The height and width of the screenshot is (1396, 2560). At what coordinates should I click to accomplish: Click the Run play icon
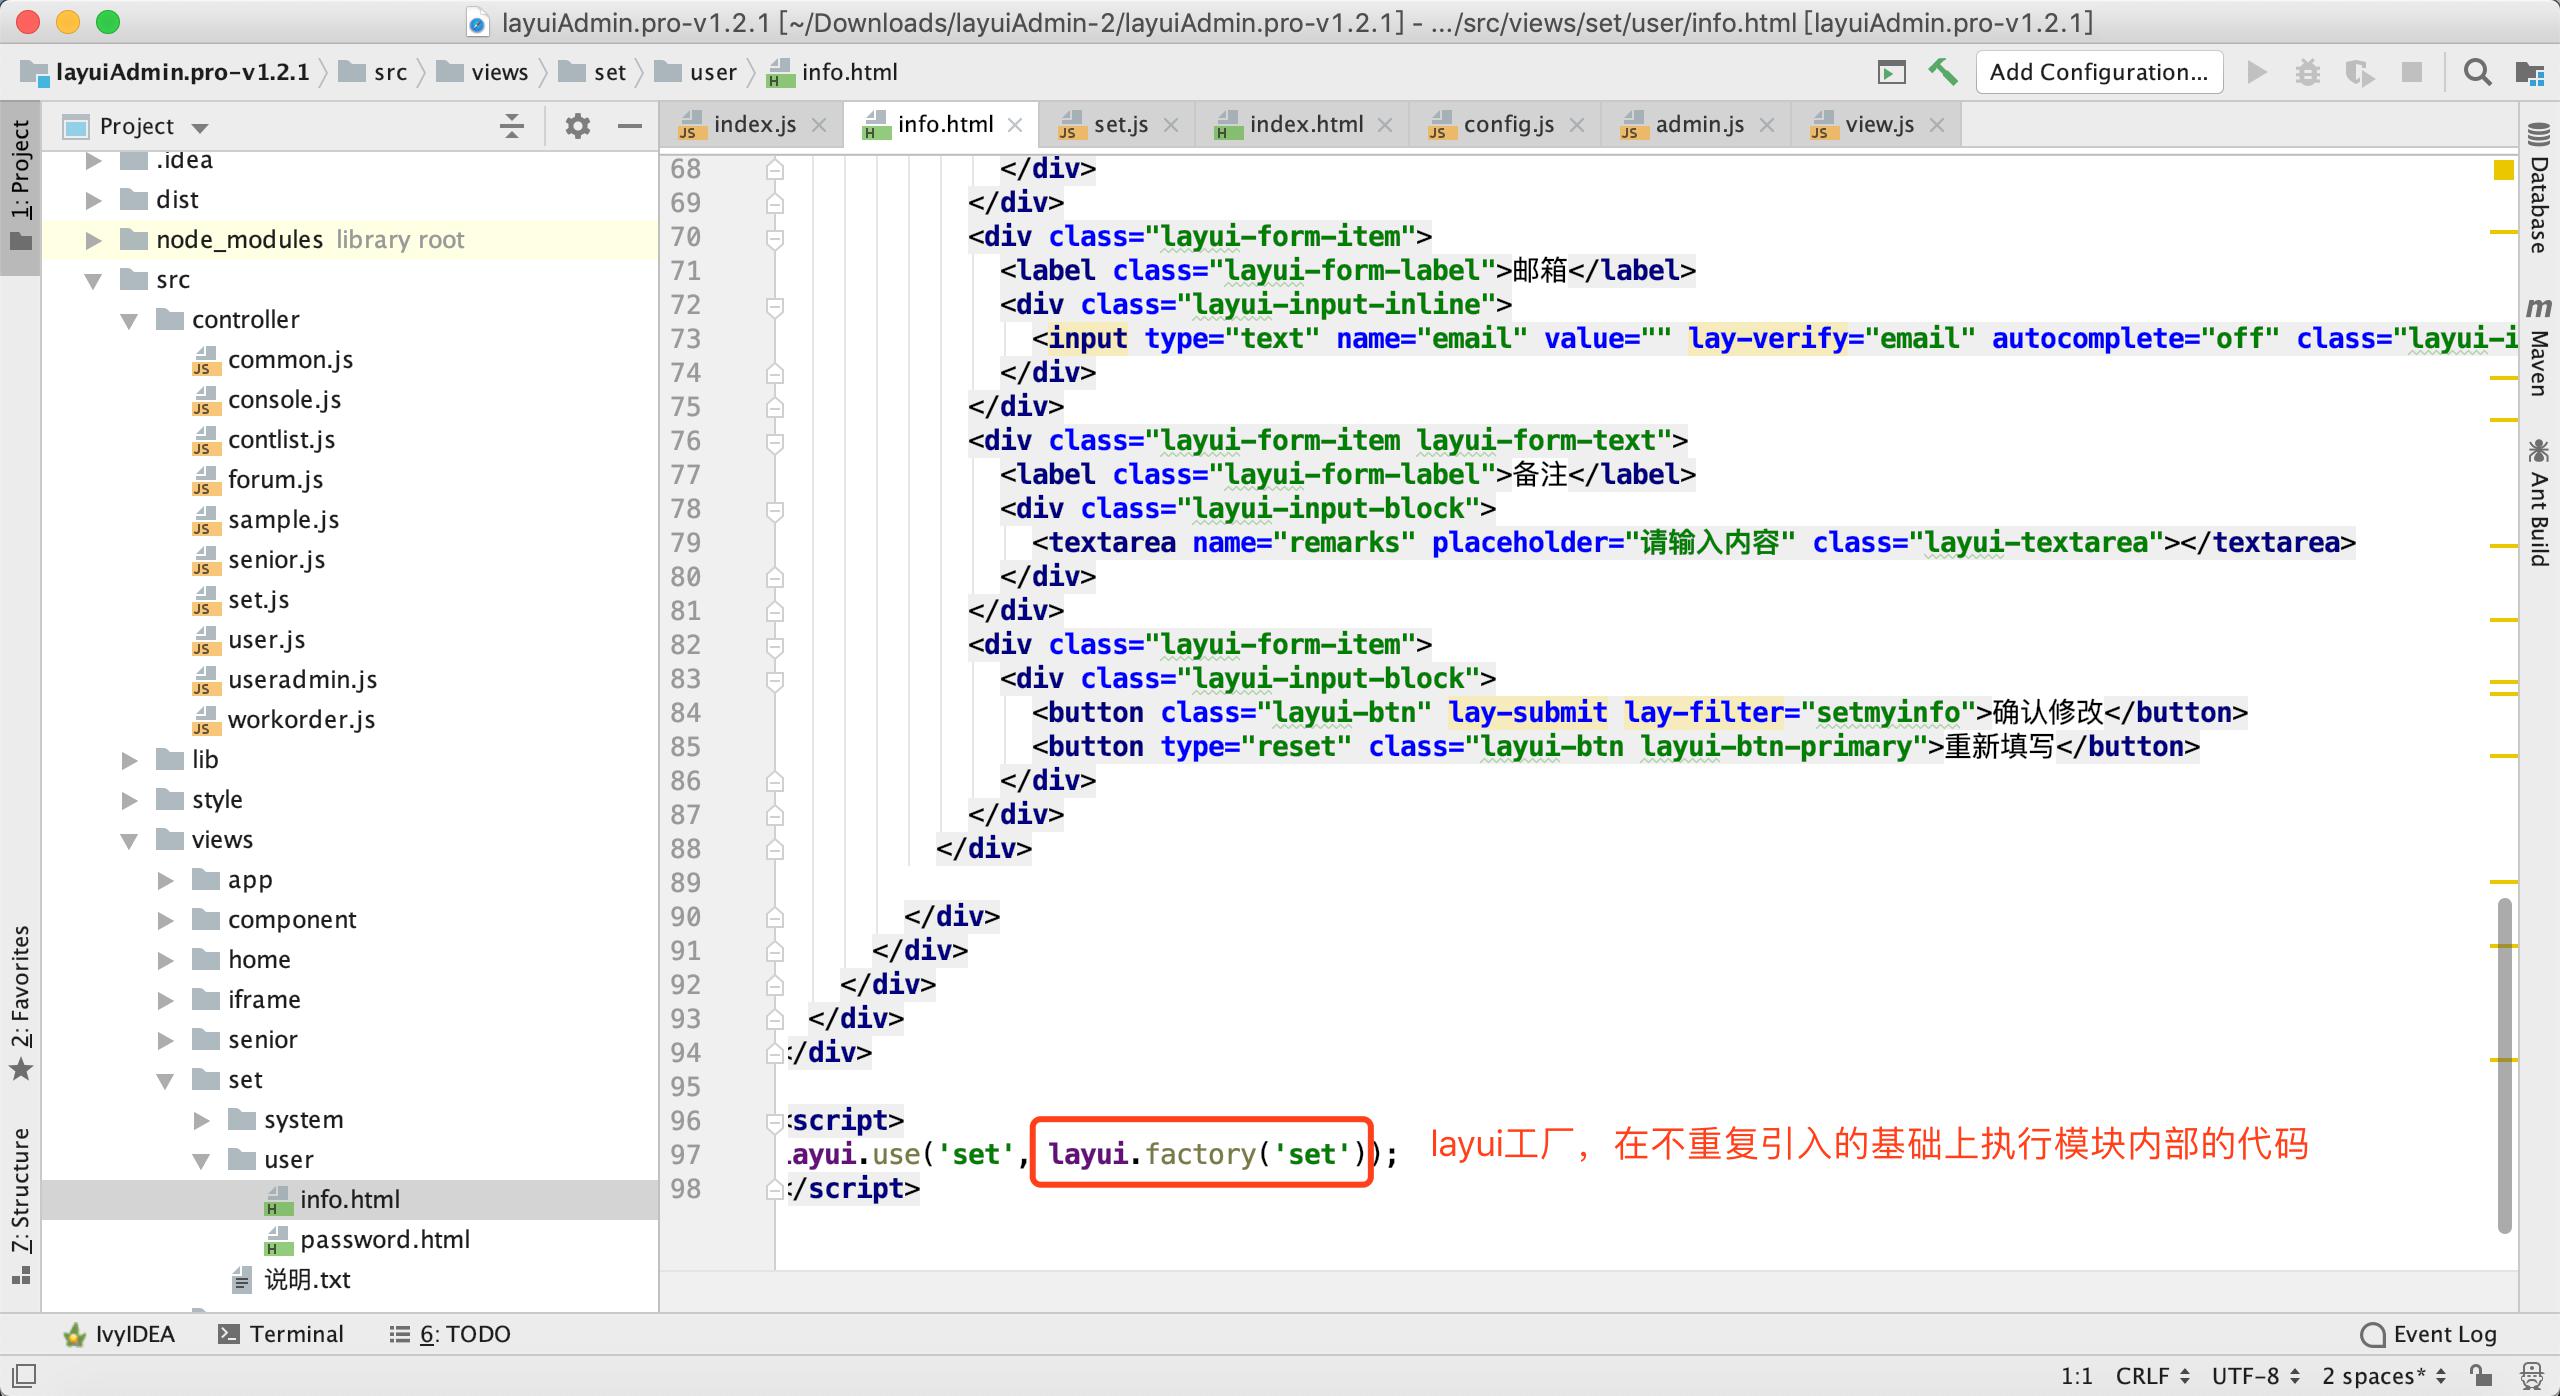pyautogui.click(x=2257, y=72)
